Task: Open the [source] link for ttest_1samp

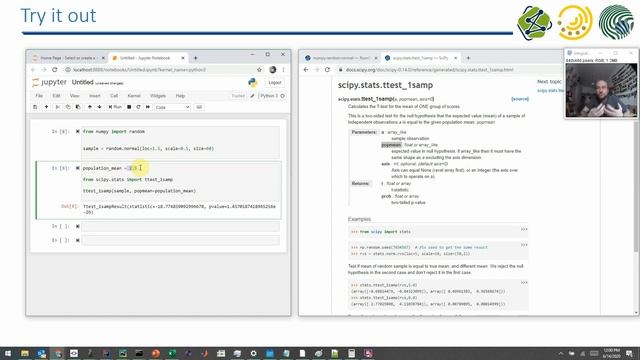Action: coord(520,99)
